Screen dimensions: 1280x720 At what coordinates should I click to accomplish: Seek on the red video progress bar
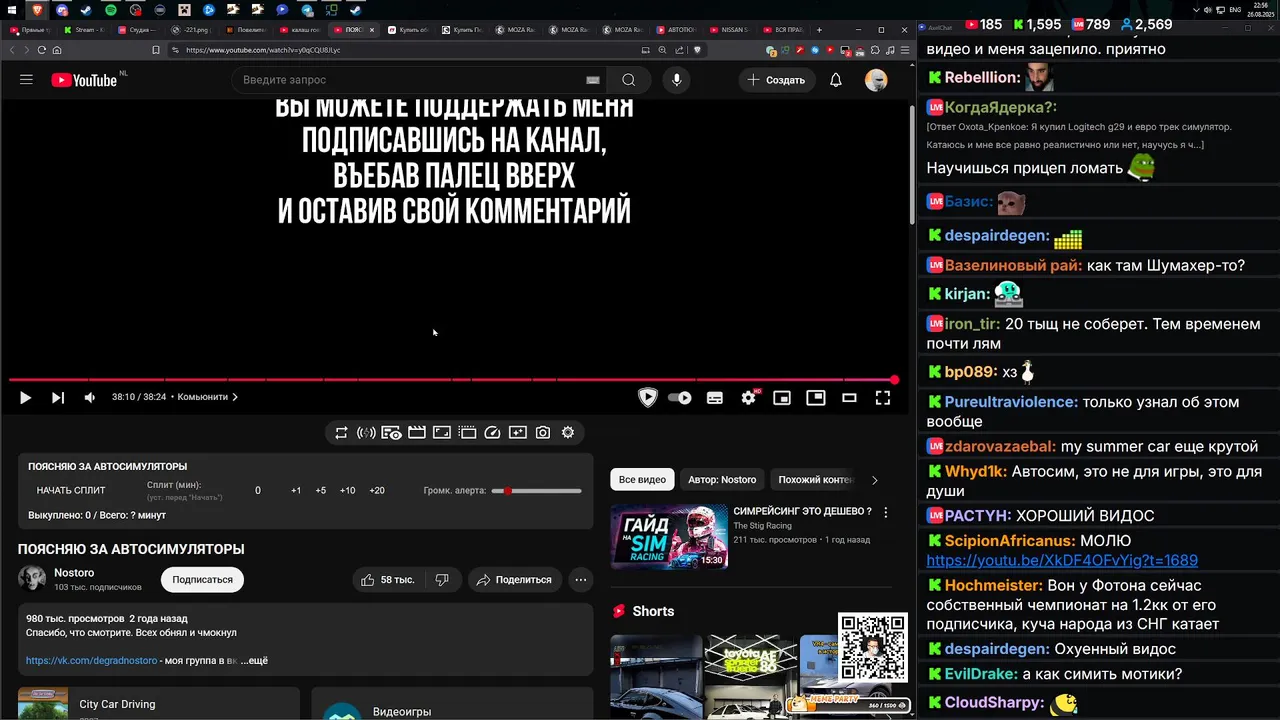pos(453,380)
